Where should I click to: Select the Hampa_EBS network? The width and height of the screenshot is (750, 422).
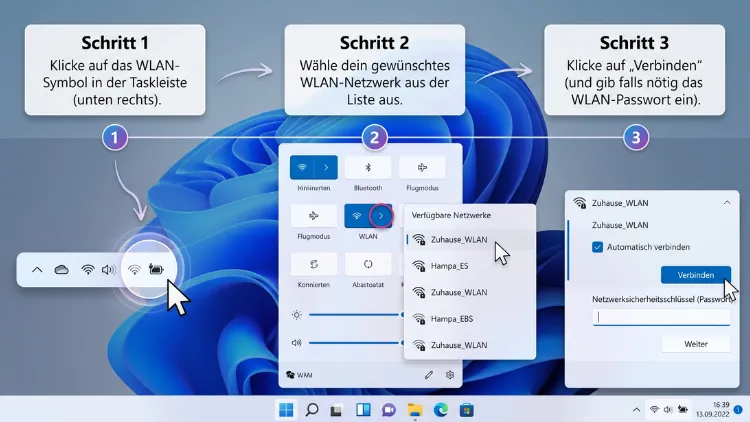point(470,319)
